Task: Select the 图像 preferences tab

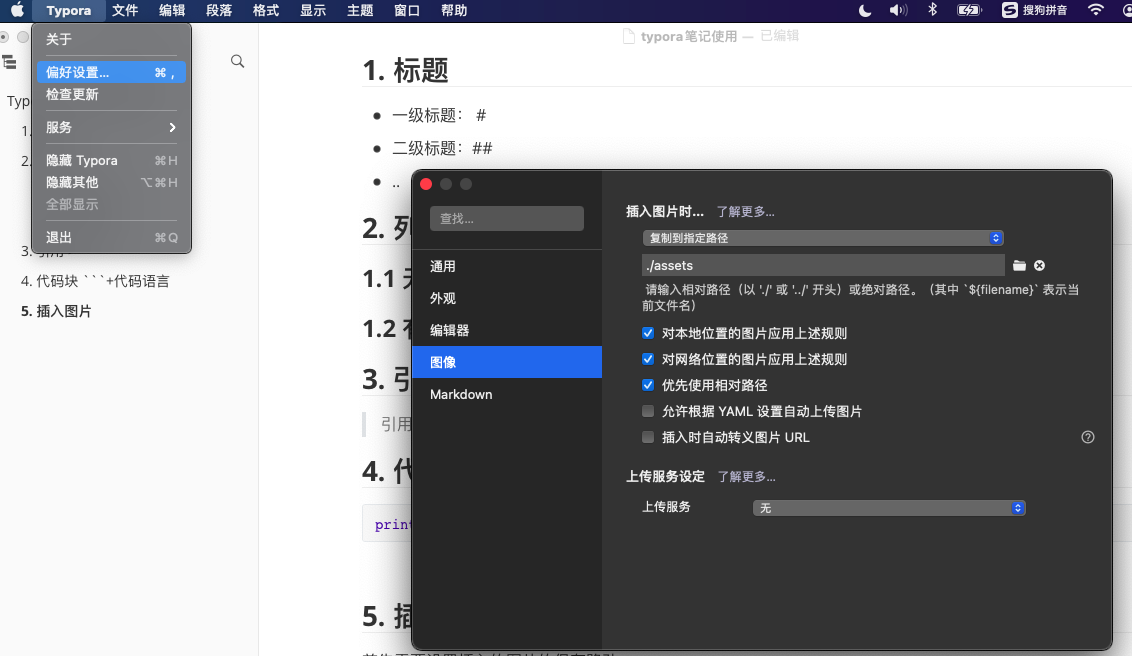Action: click(x=507, y=362)
